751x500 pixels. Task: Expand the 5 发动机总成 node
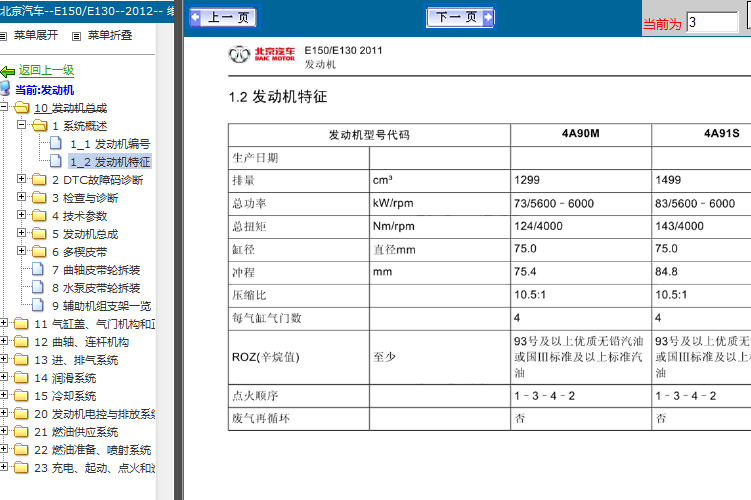pyautogui.click(x=21, y=233)
